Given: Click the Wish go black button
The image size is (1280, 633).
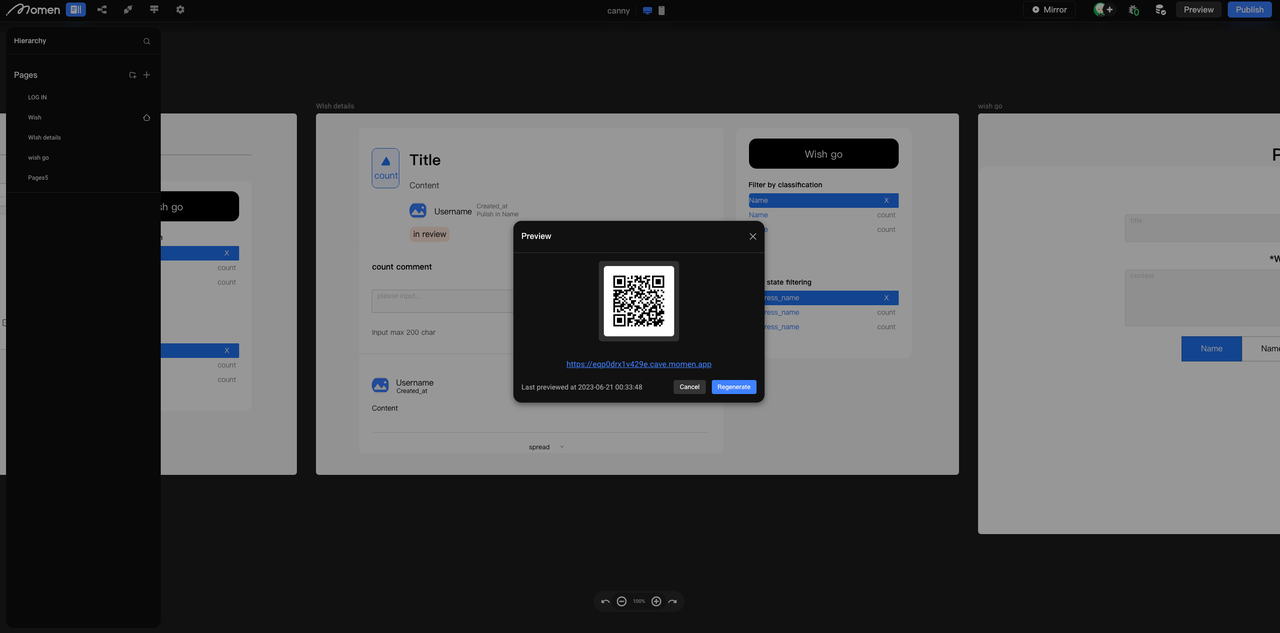Looking at the screenshot, I should click(824, 154).
